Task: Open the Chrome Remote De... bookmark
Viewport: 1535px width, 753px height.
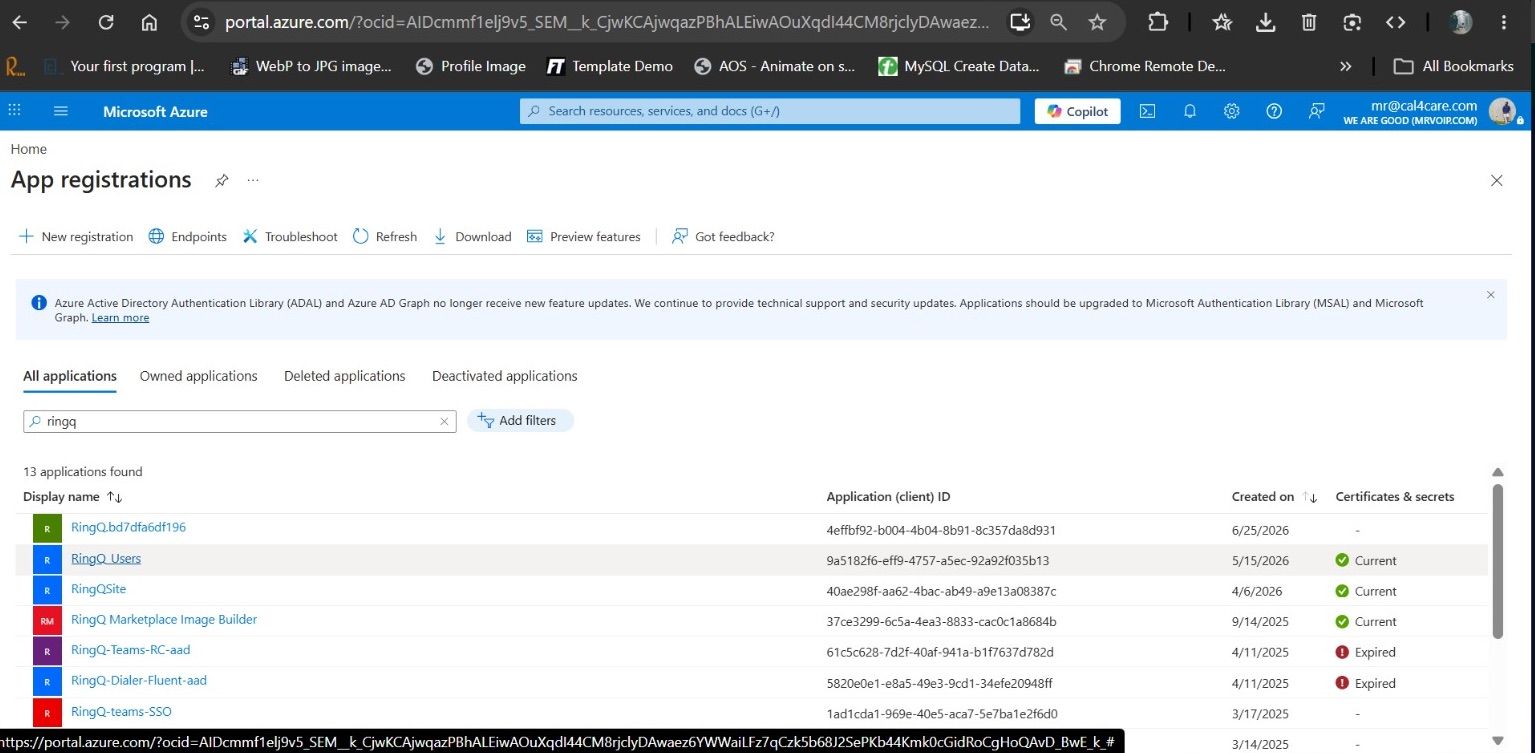Action: (1145, 66)
